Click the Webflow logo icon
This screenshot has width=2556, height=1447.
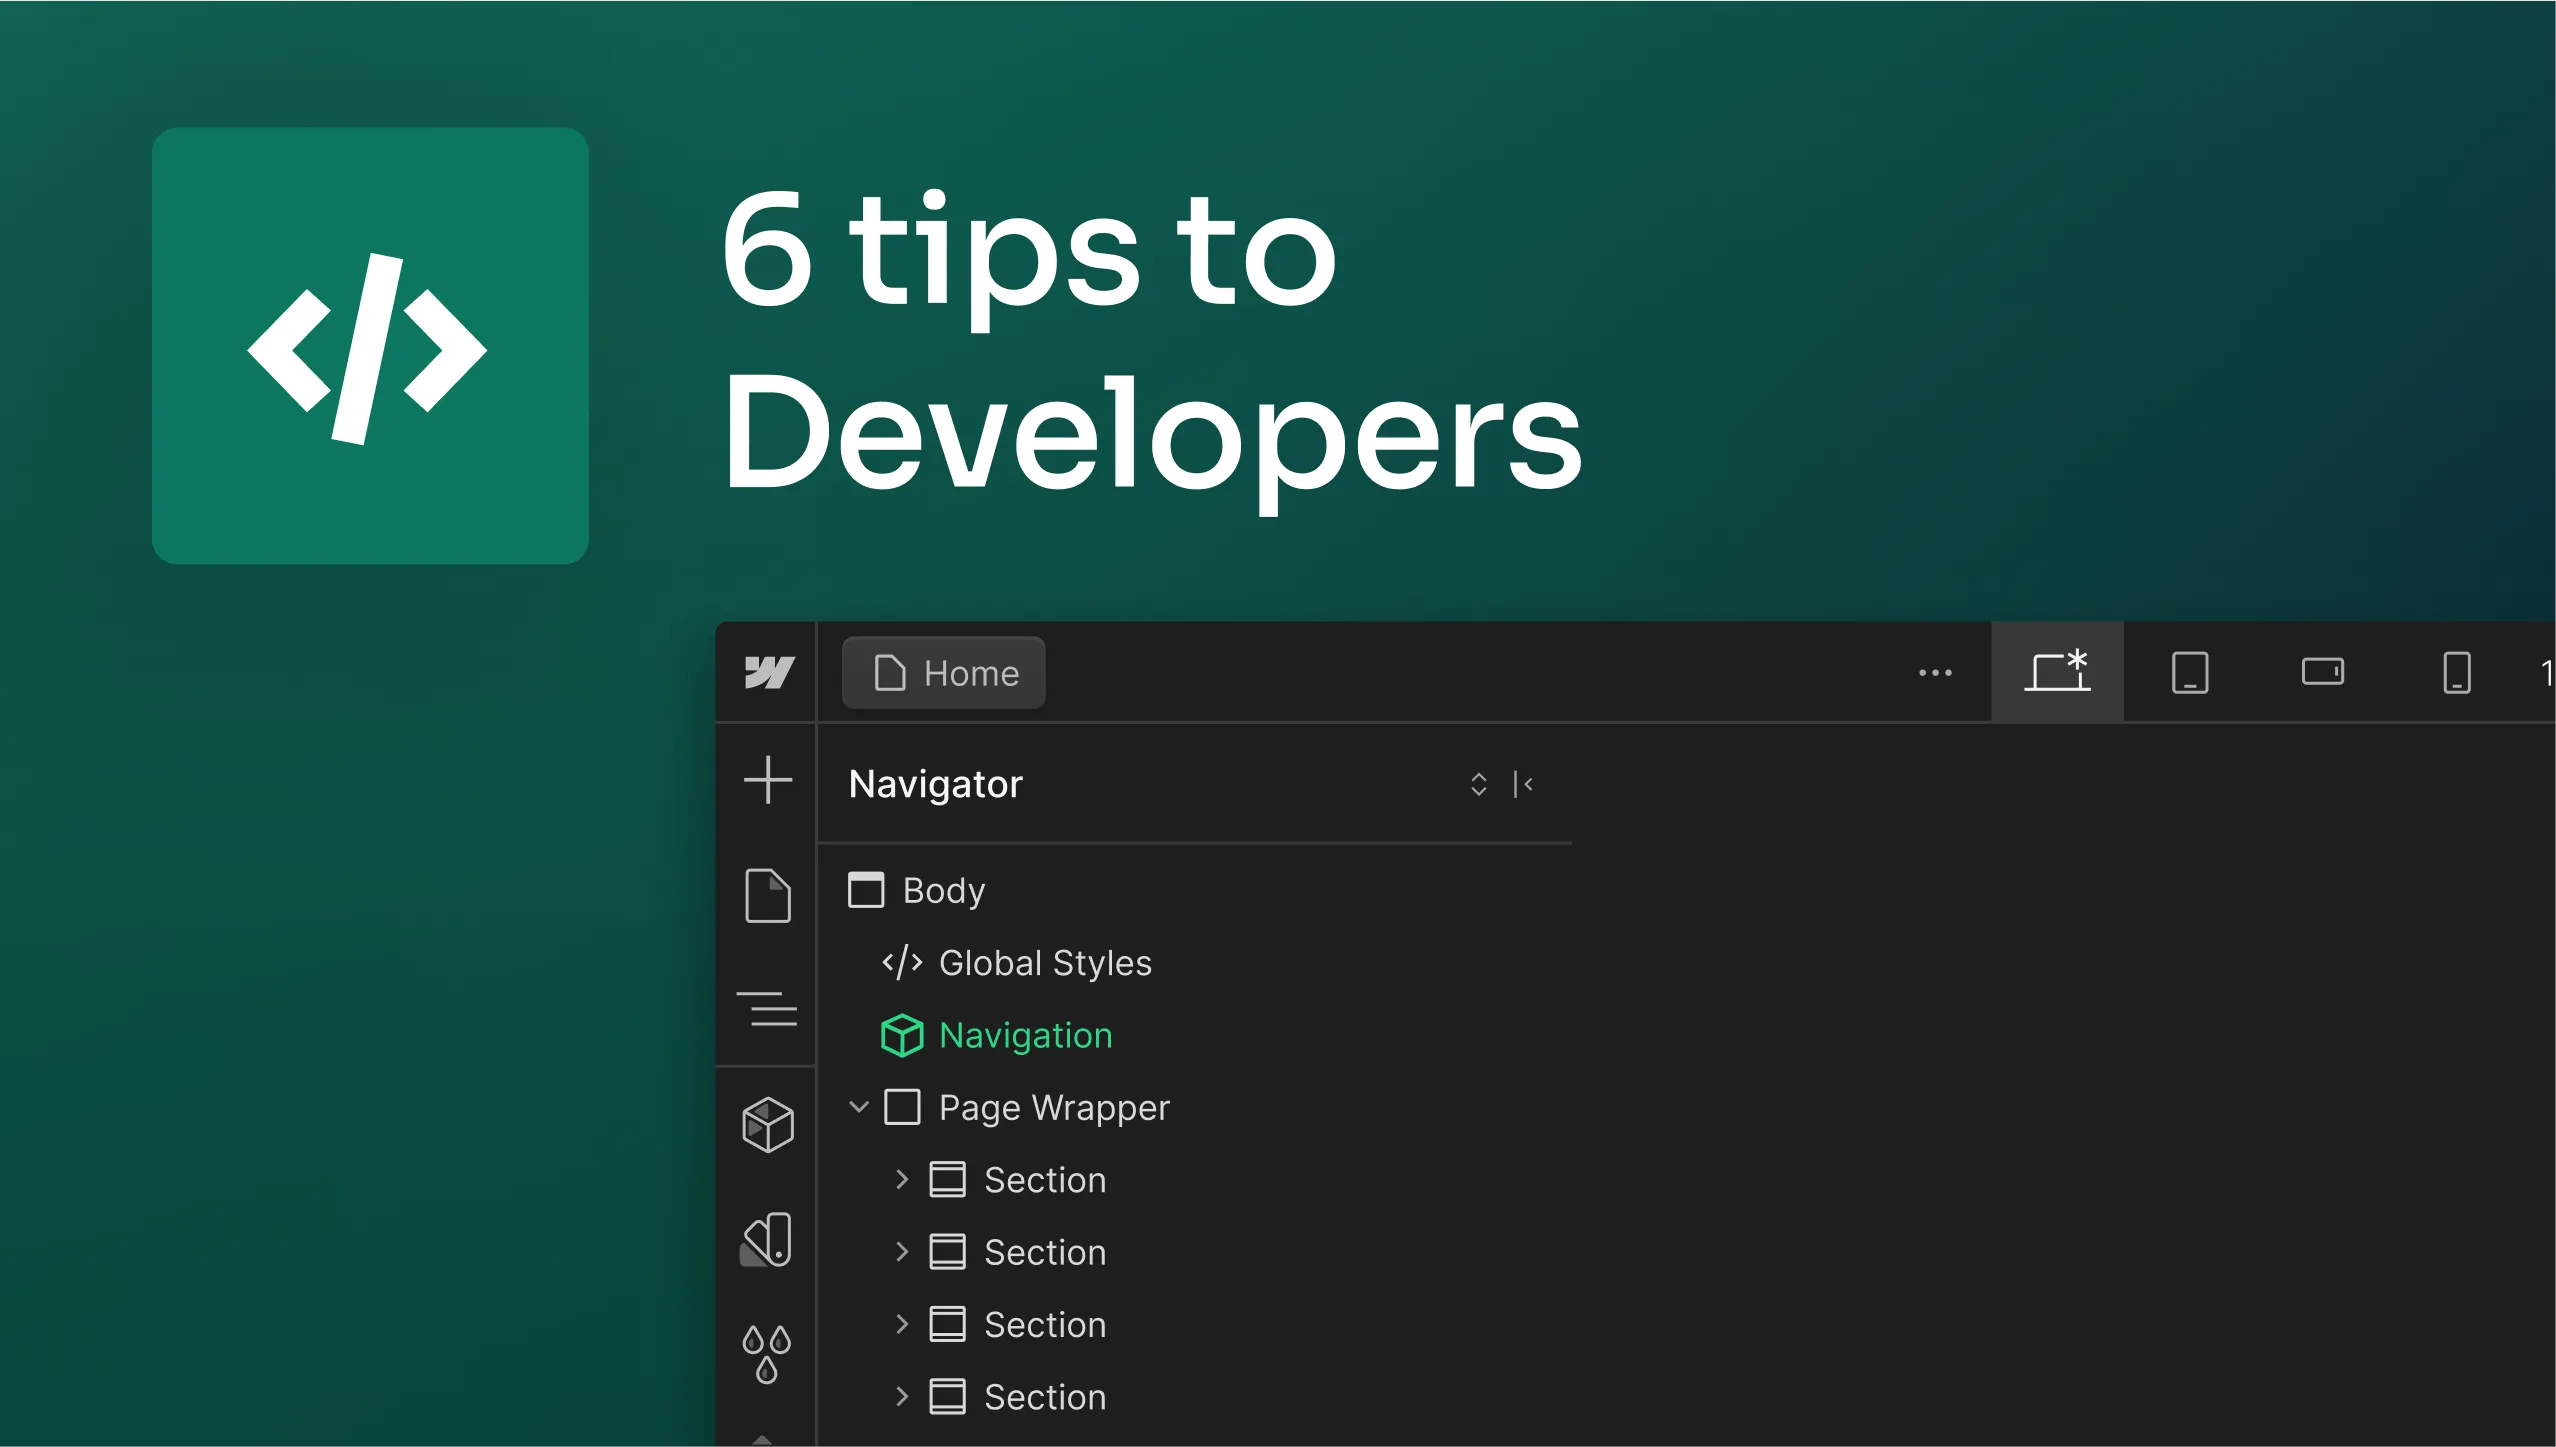[768, 672]
